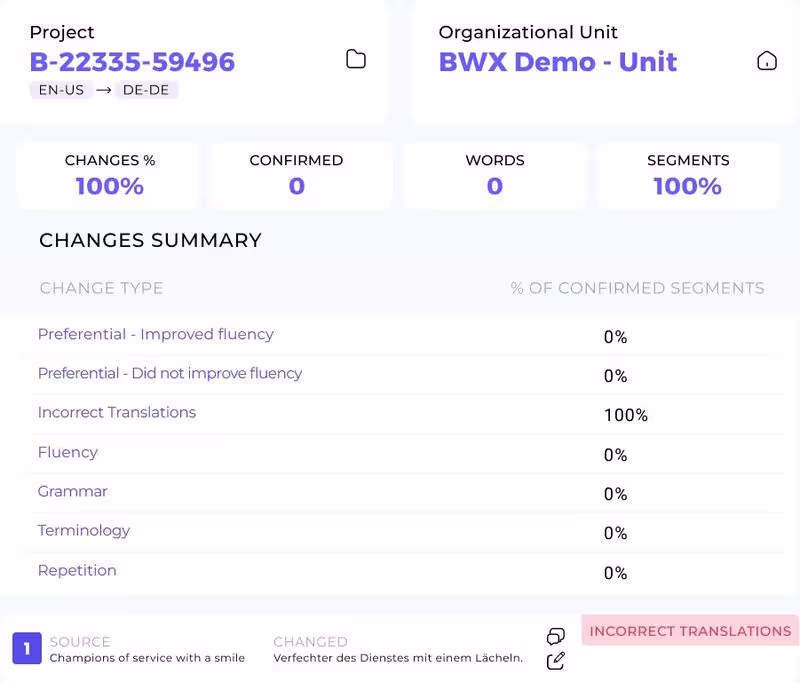Open project B-22335-59496 link
Image resolution: width=800 pixels, height=683 pixels.
tap(132, 62)
